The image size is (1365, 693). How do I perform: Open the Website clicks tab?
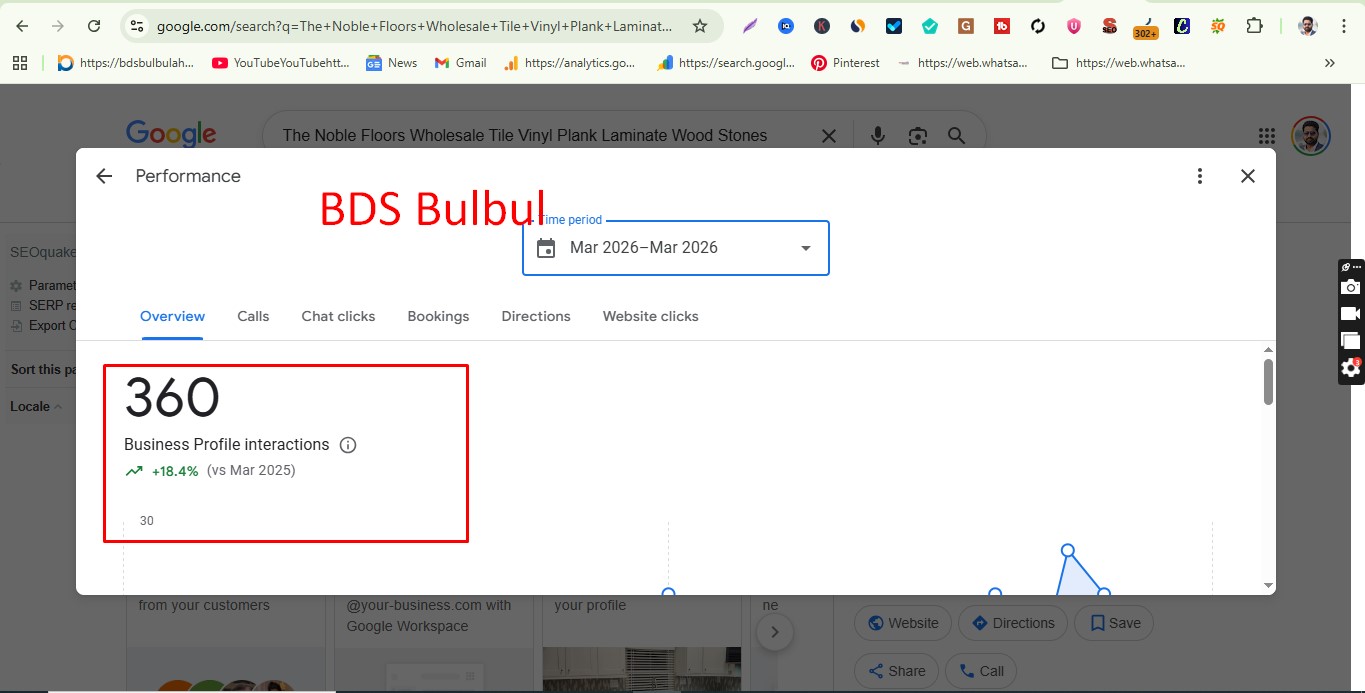[x=650, y=316]
